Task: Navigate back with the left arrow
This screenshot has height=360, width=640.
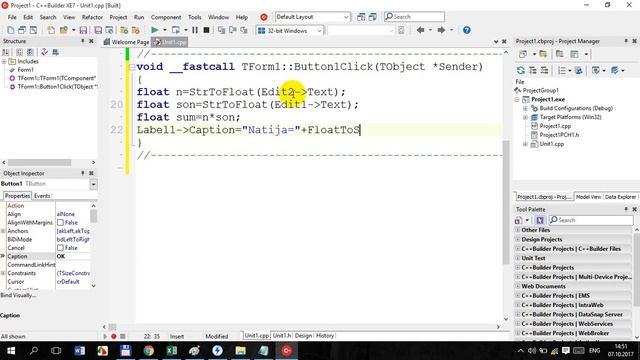Action: (420, 30)
